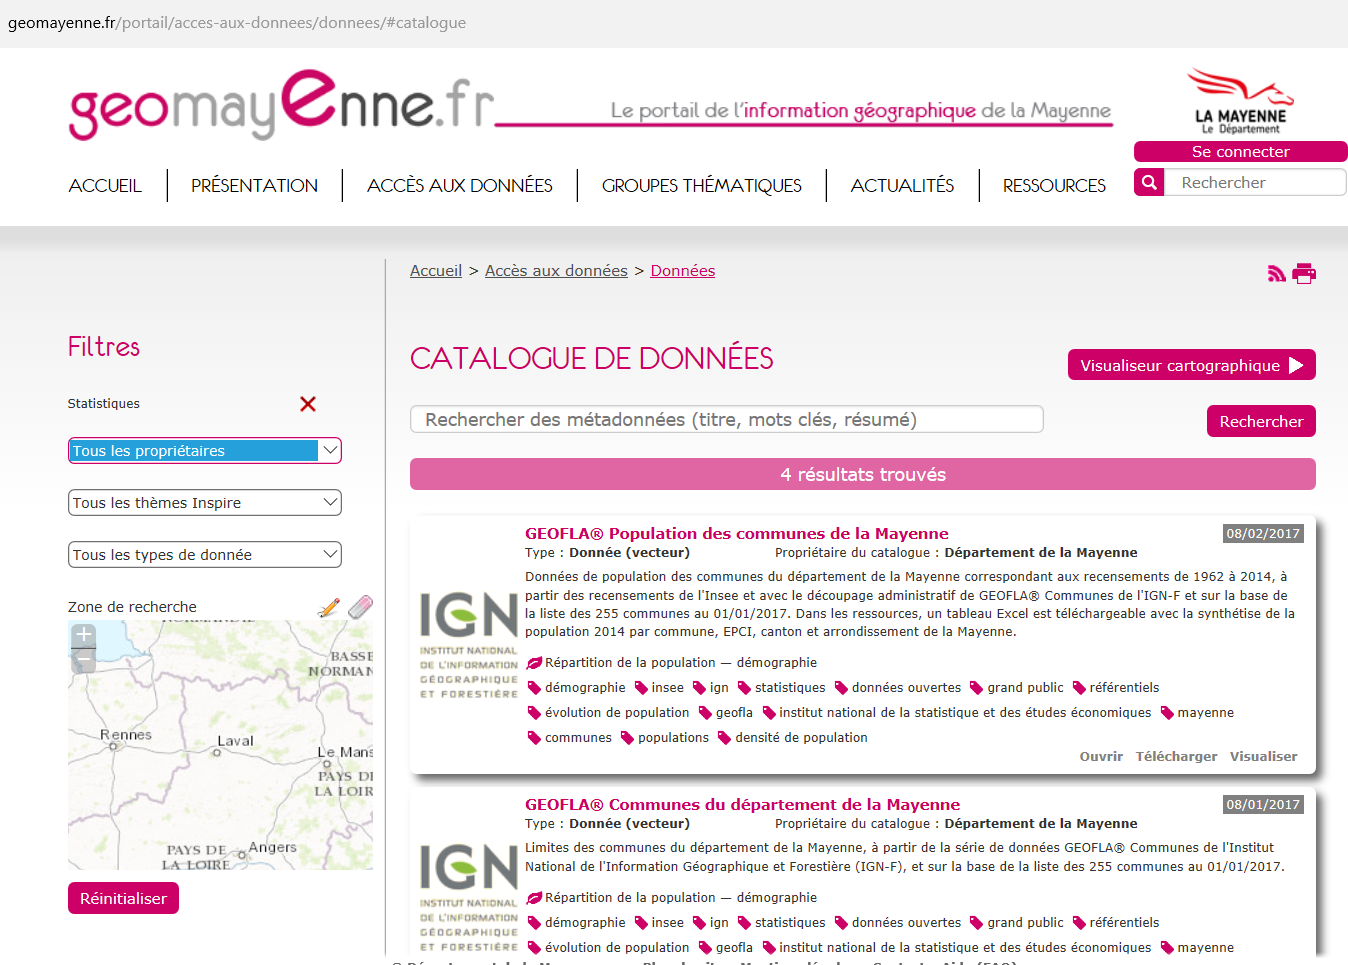Image resolution: width=1348 pixels, height=965 pixels.
Task: Click the RSS feed icon
Action: pyautogui.click(x=1276, y=274)
